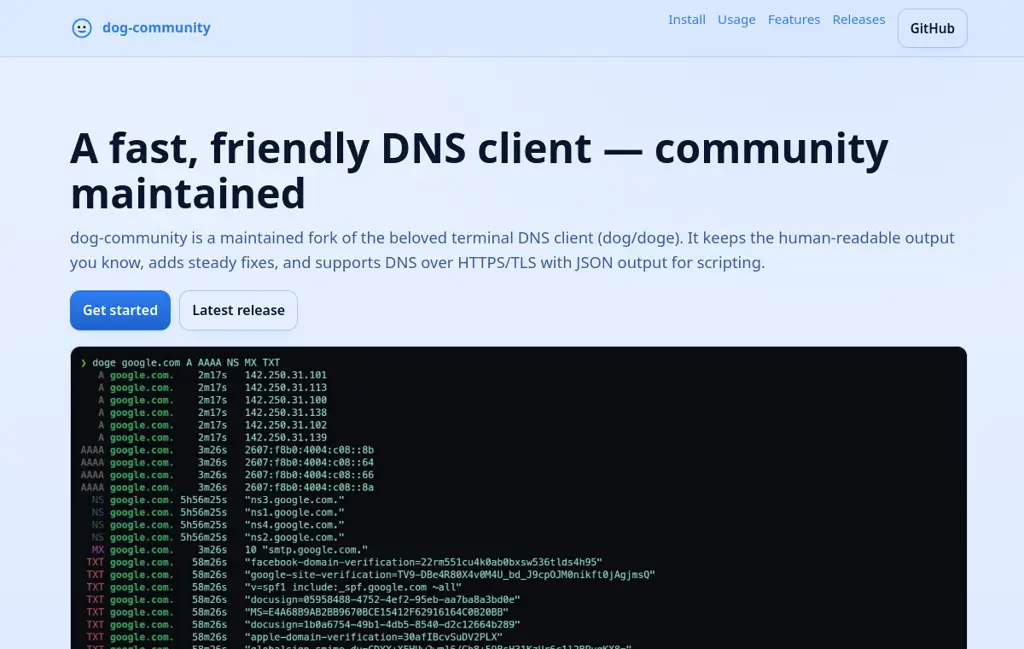Image resolution: width=1024 pixels, height=649 pixels.
Task: Open the dog-community home link
Action: [x=140, y=28]
